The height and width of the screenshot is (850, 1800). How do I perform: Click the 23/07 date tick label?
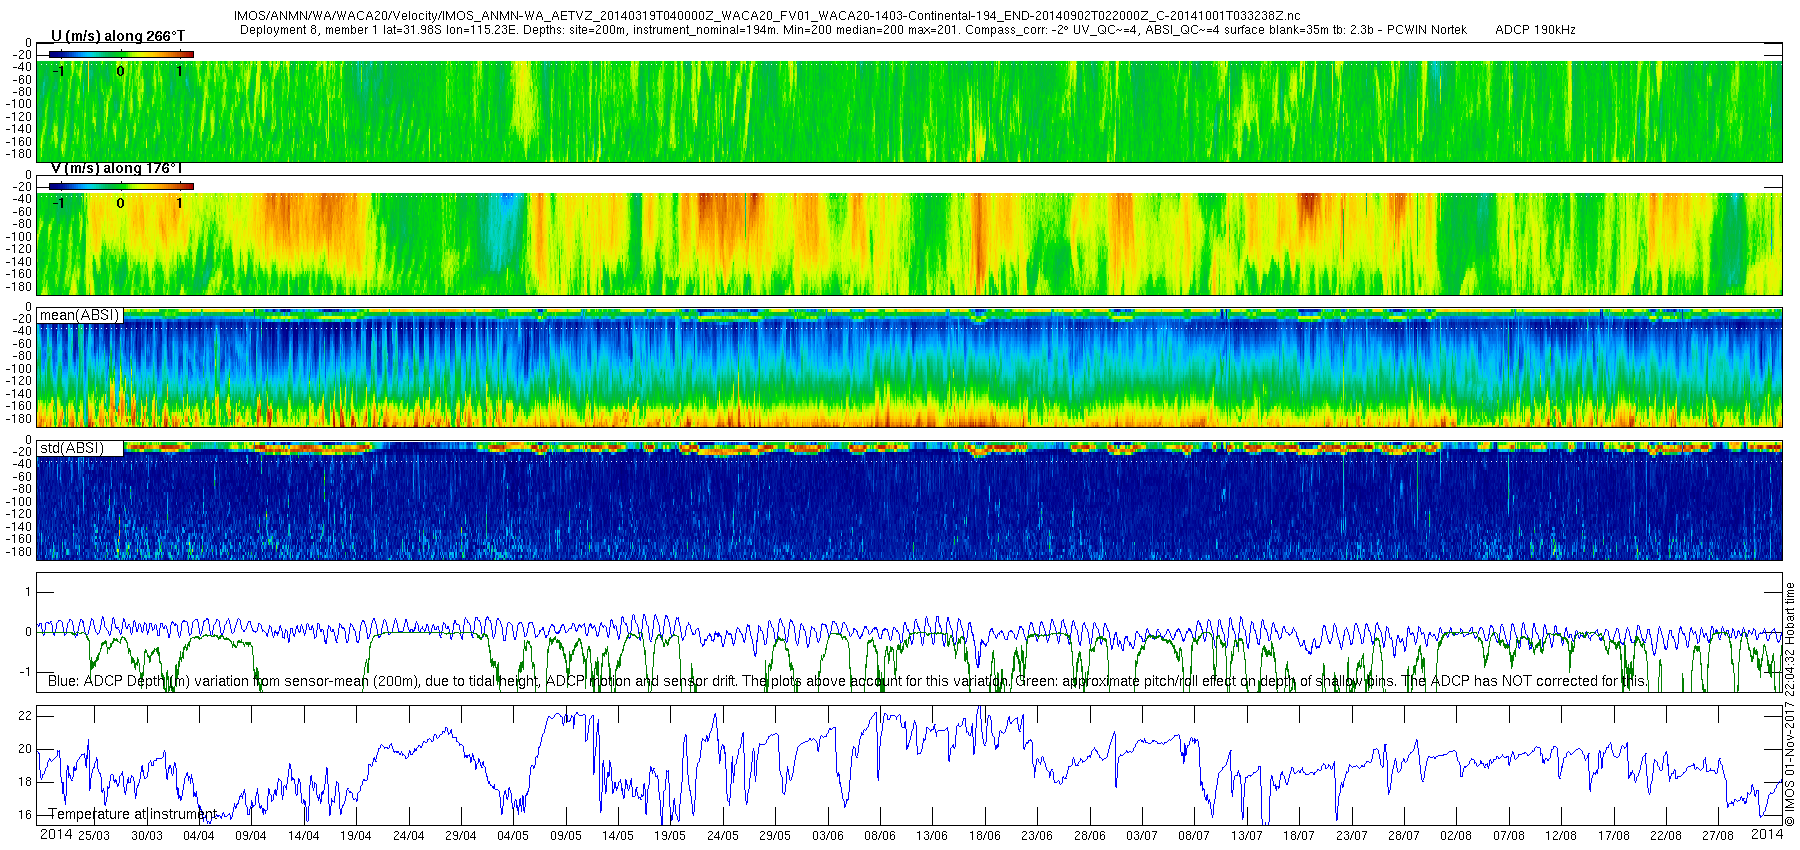(x=1352, y=836)
